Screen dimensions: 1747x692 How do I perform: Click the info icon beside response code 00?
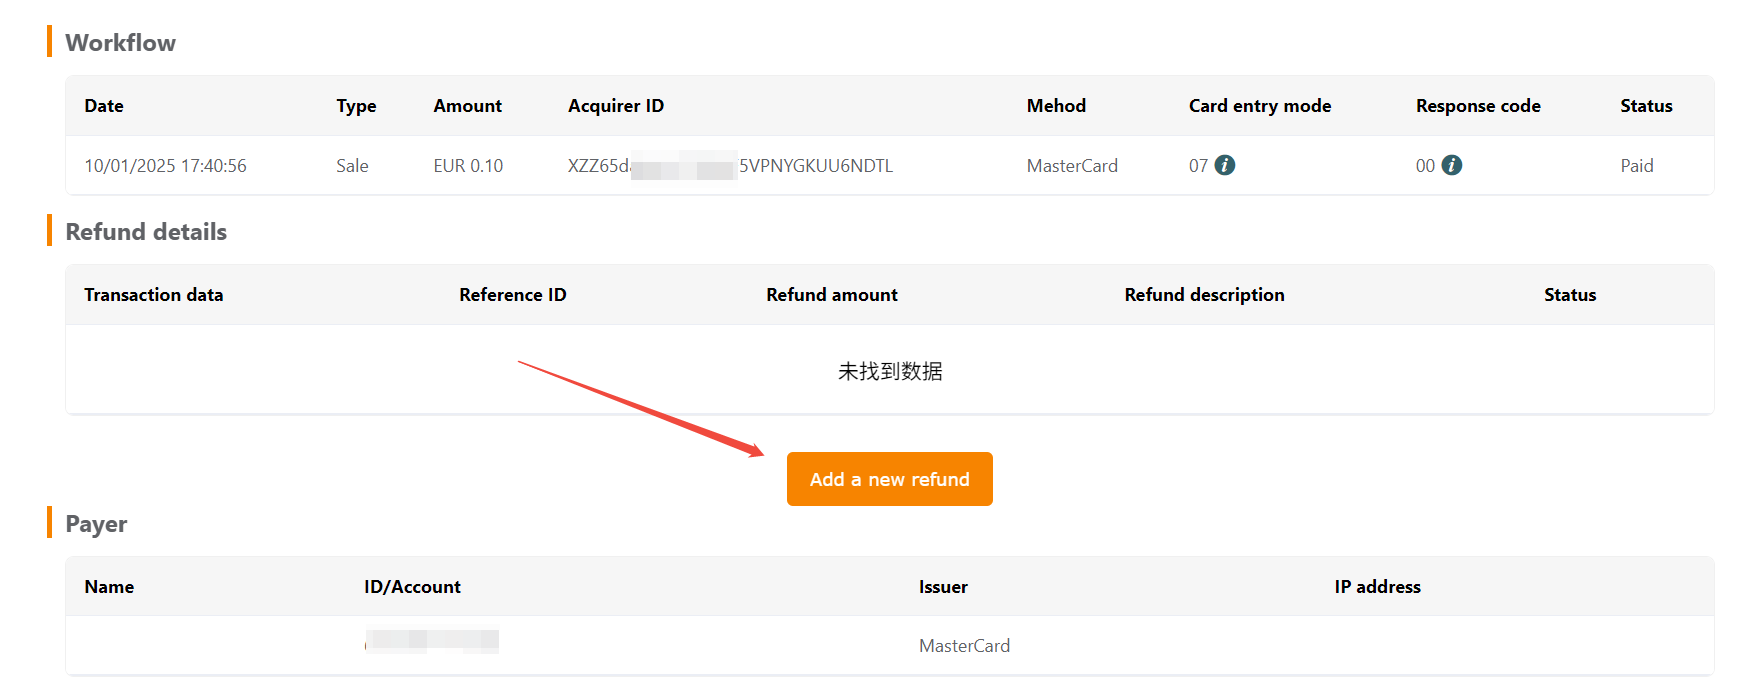click(1451, 165)
